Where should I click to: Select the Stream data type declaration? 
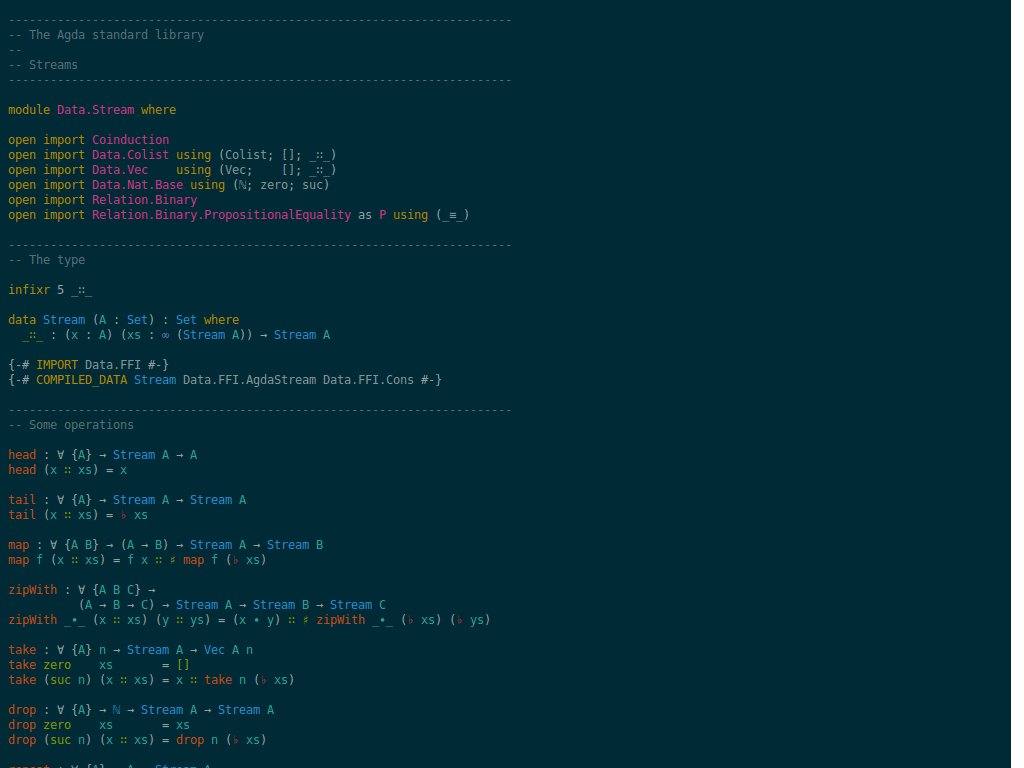coord(120,319)
